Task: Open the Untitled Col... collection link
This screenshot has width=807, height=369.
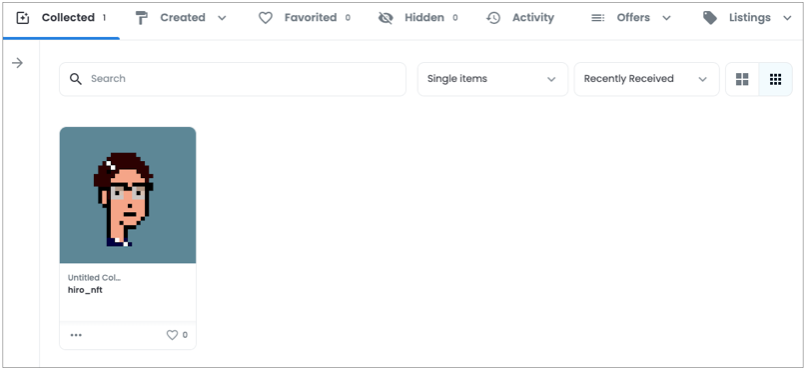Action: [x=94, y=278]
